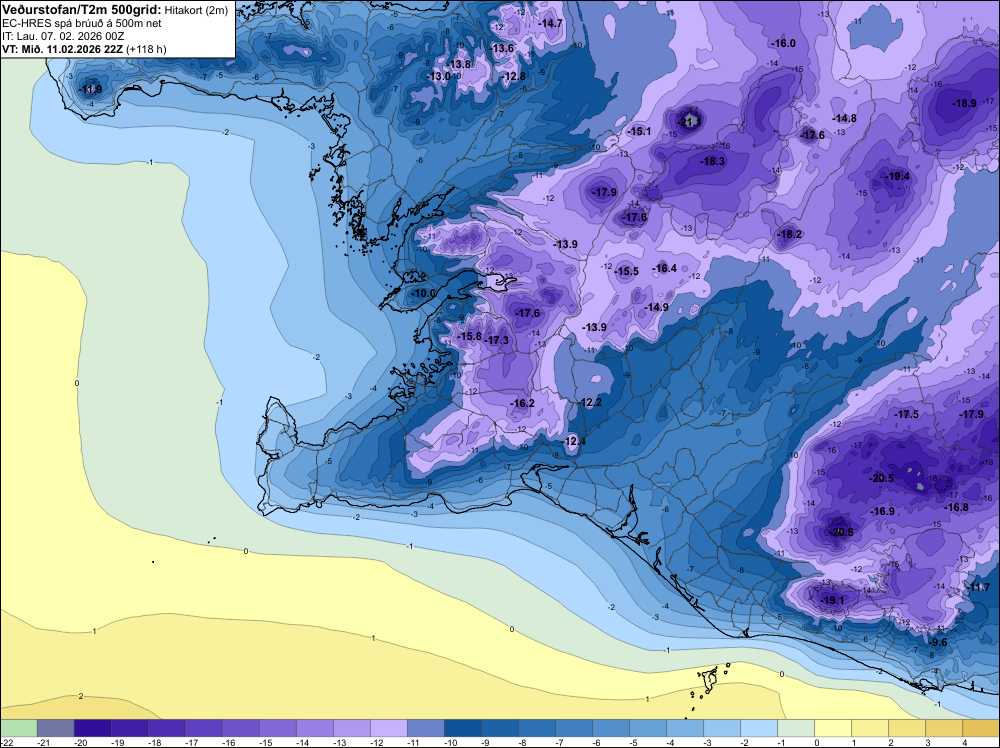Image resolution: width=1000 pixels, height=748 pixels.
Task: Click the -18.2 temperature label
Action: pyautogui.click(x=790, y=234)
